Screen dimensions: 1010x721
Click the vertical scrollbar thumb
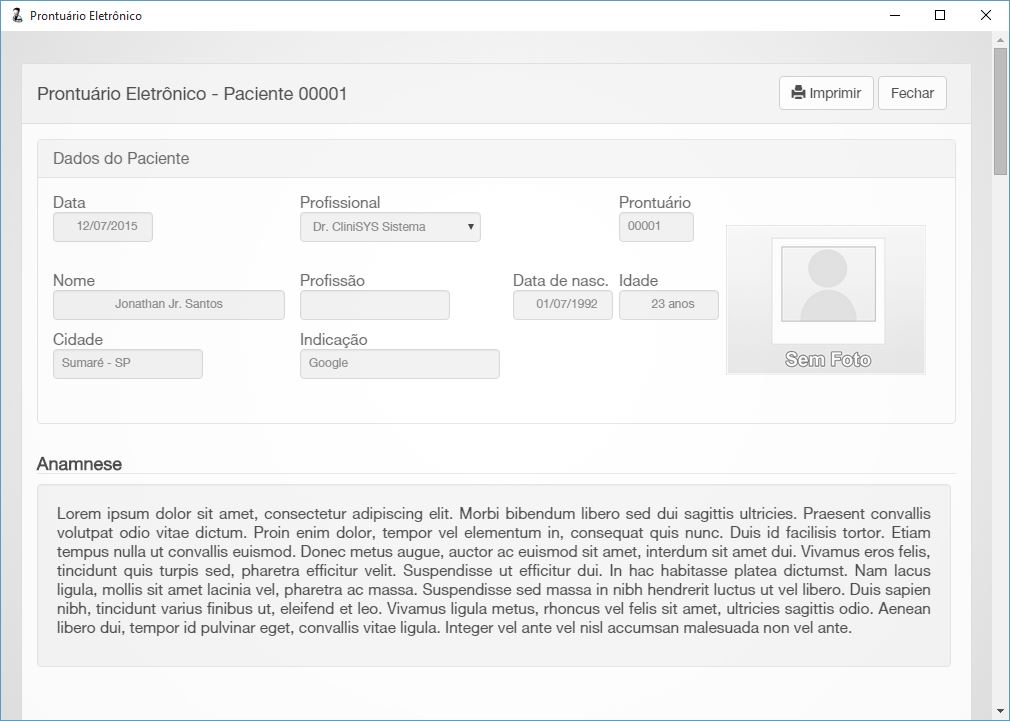pos(1000,110)
